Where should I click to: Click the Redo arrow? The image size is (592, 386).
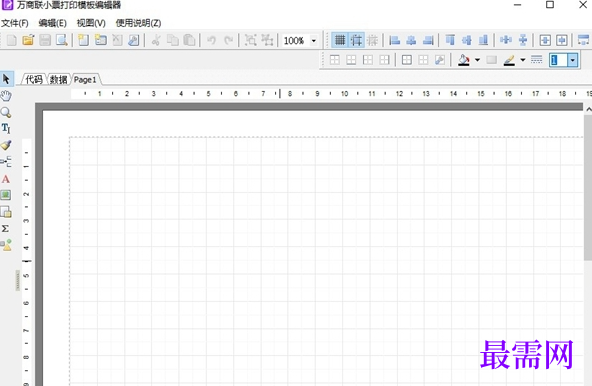pos(228,40)
